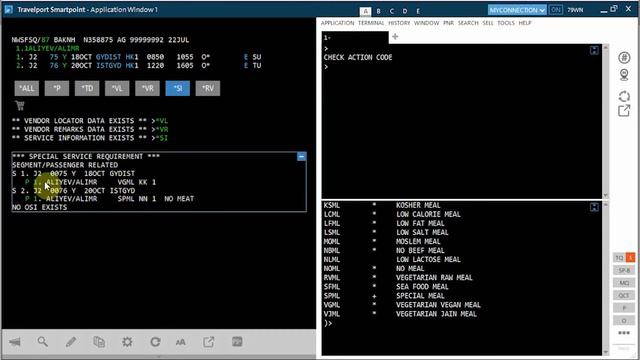Viewport: 640px width, 360px height.
Task: Click the green *VL command link
Action: click(162, 121)
